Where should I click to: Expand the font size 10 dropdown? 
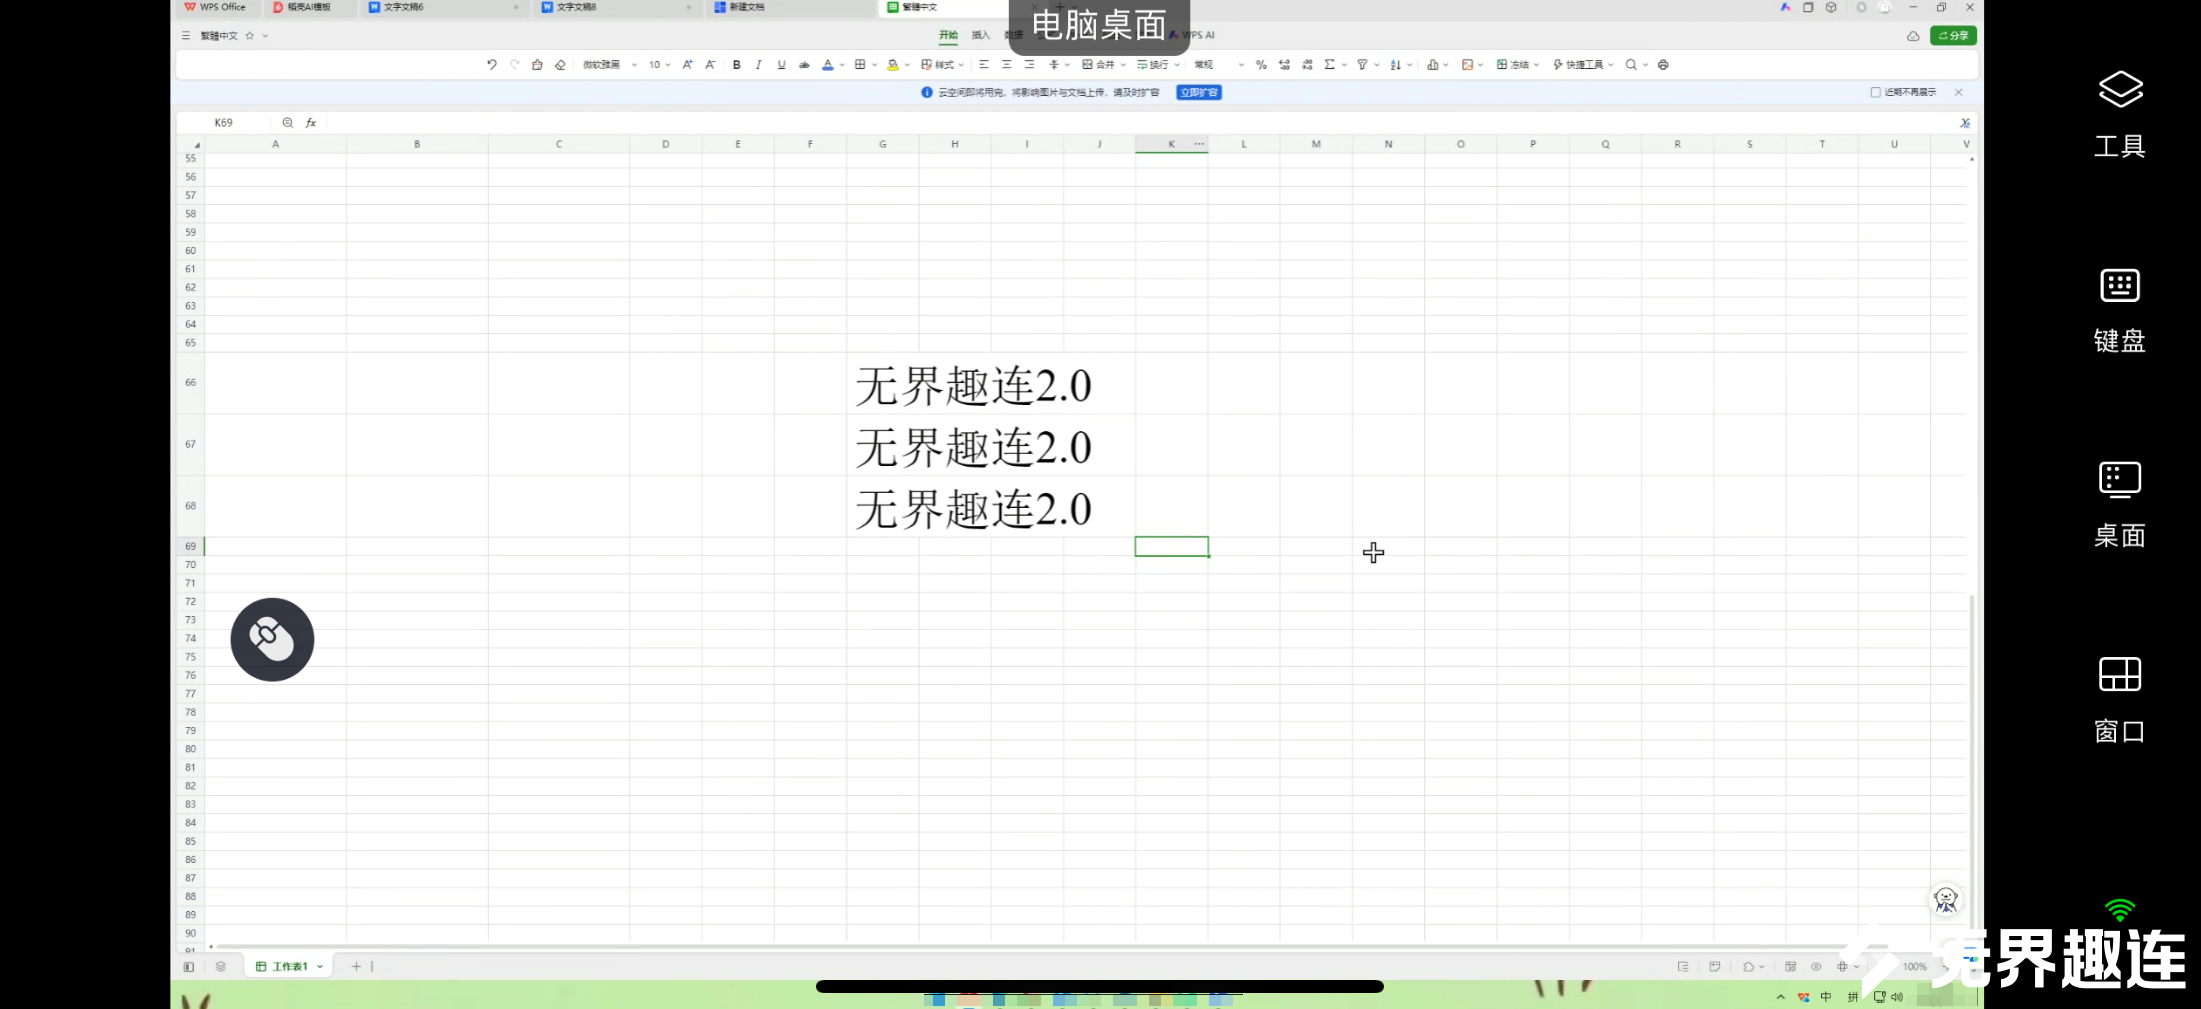659,64
